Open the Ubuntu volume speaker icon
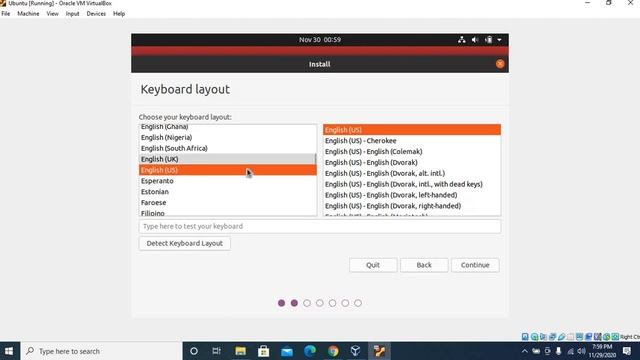The height and width of the screenshot is (360, 640). click(475, 40)
